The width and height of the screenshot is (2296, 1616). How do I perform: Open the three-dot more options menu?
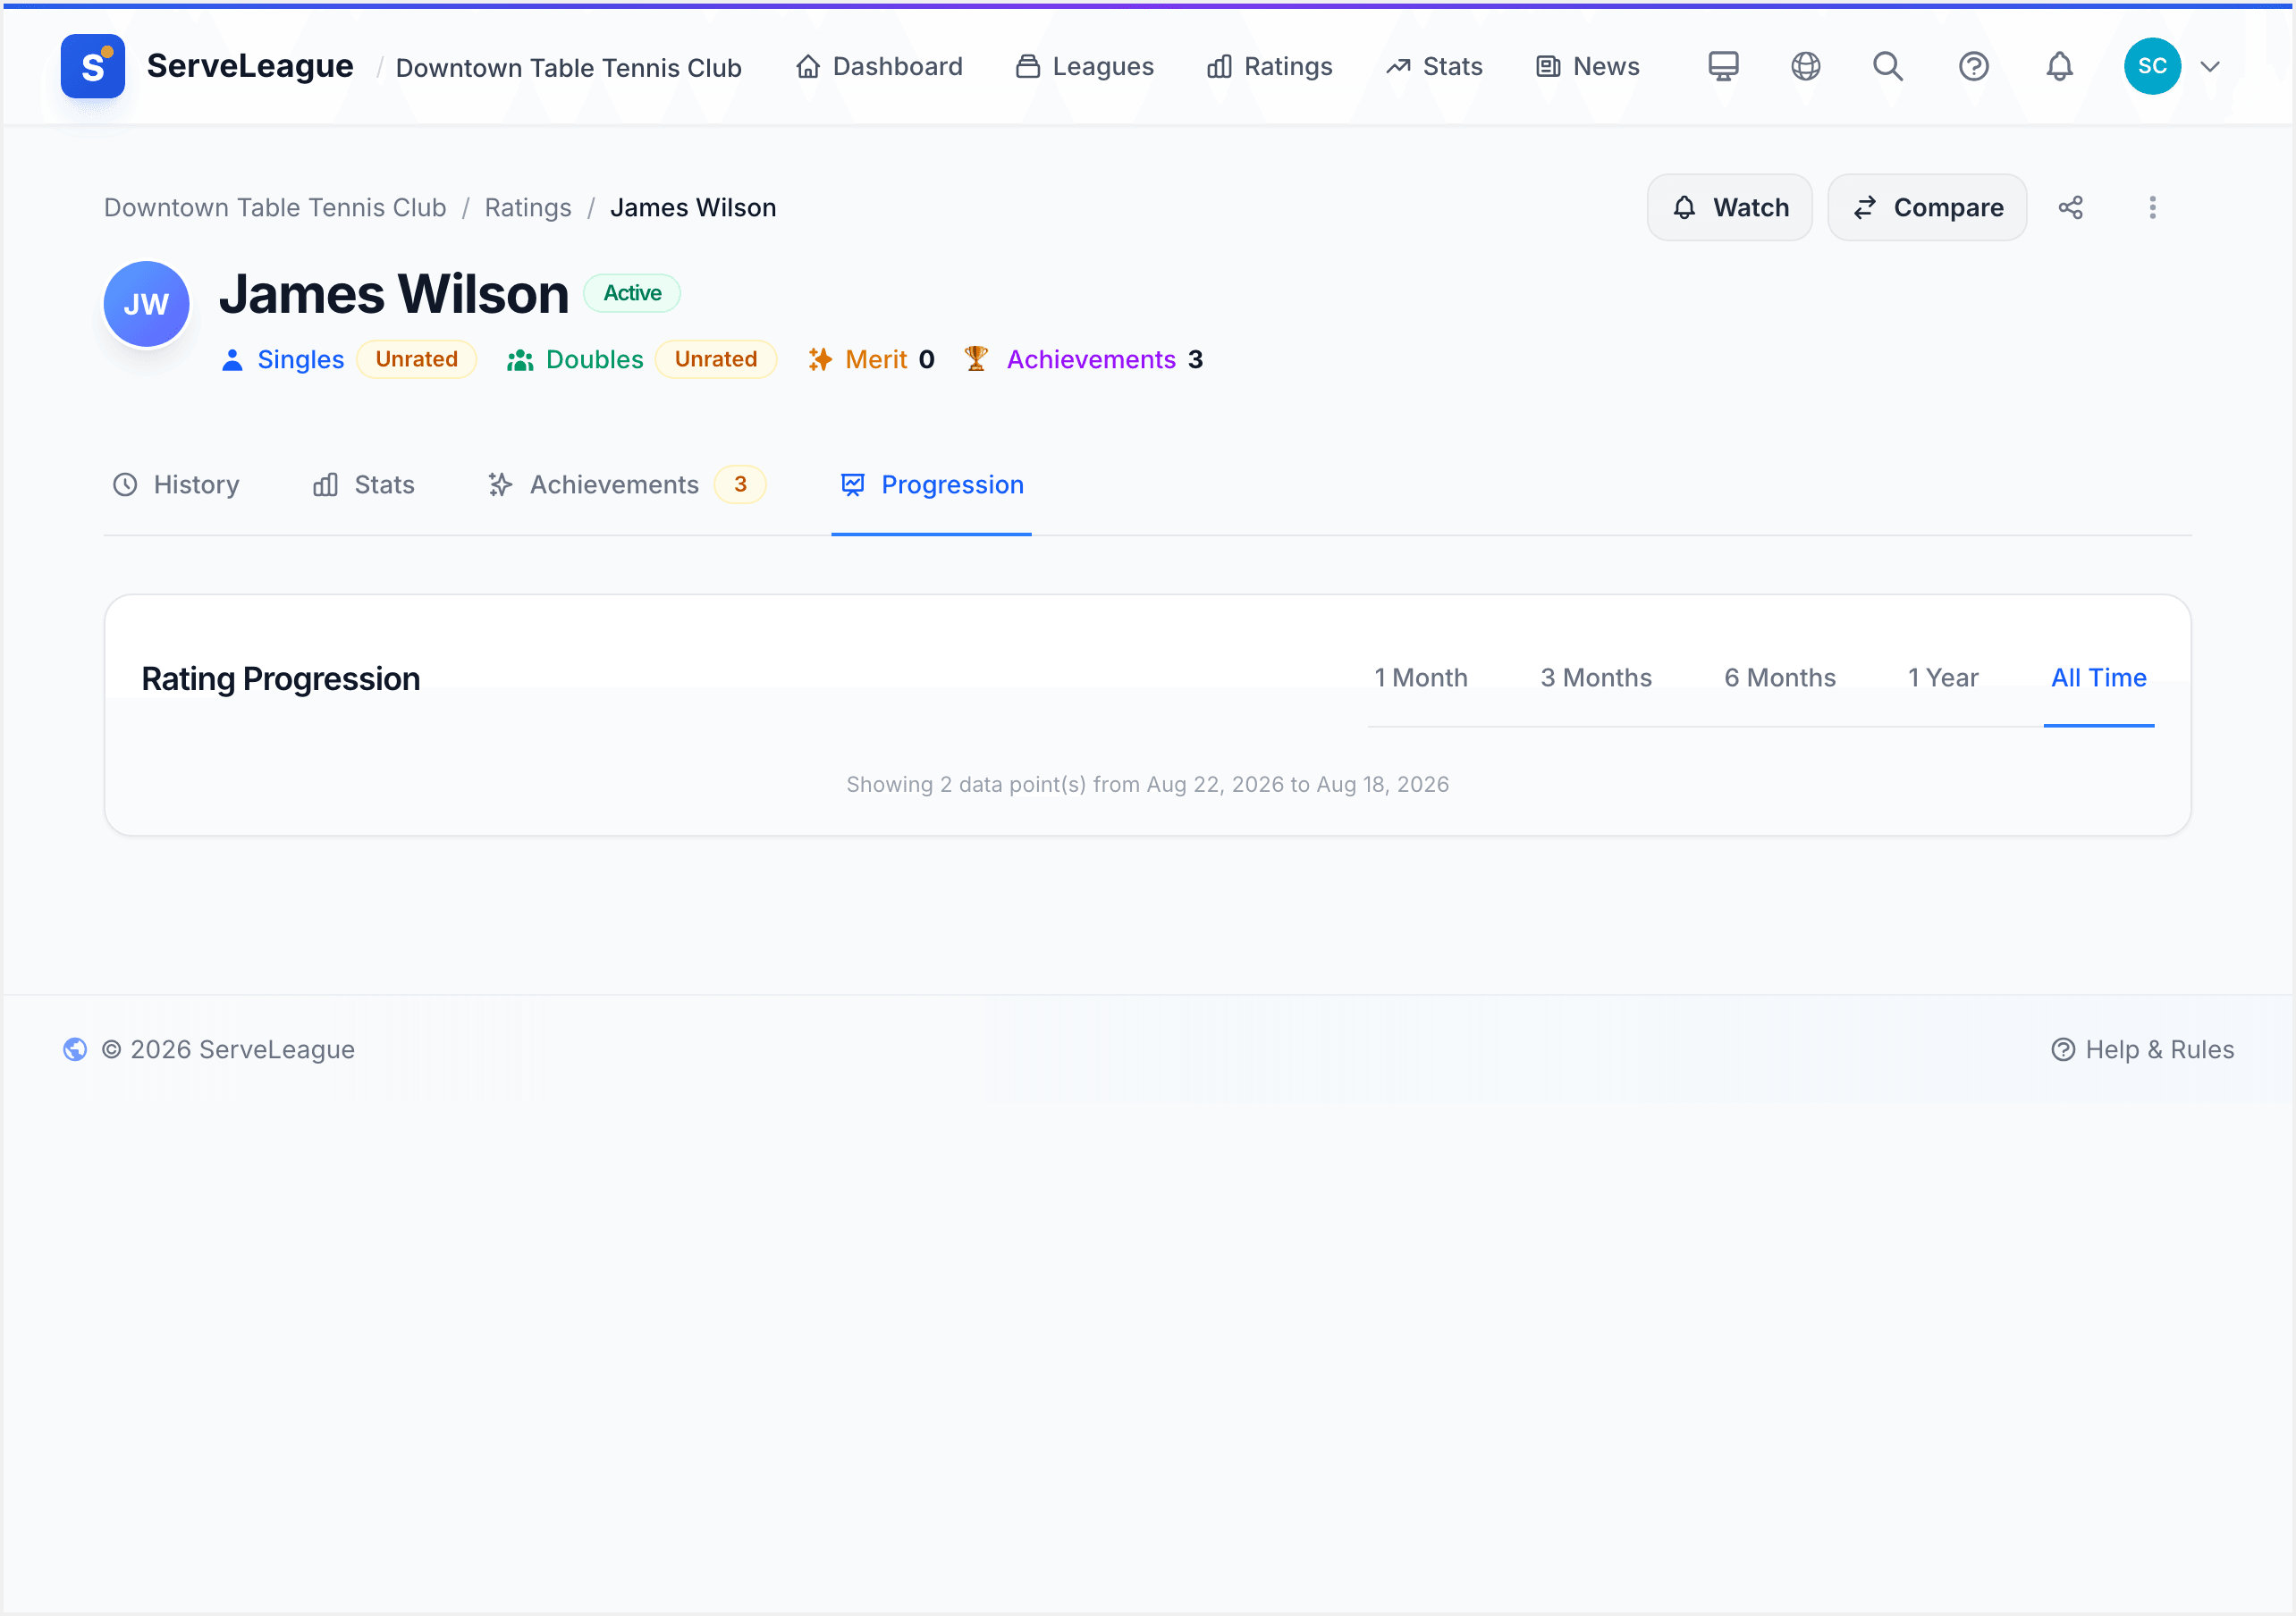tap(2152, 207)
